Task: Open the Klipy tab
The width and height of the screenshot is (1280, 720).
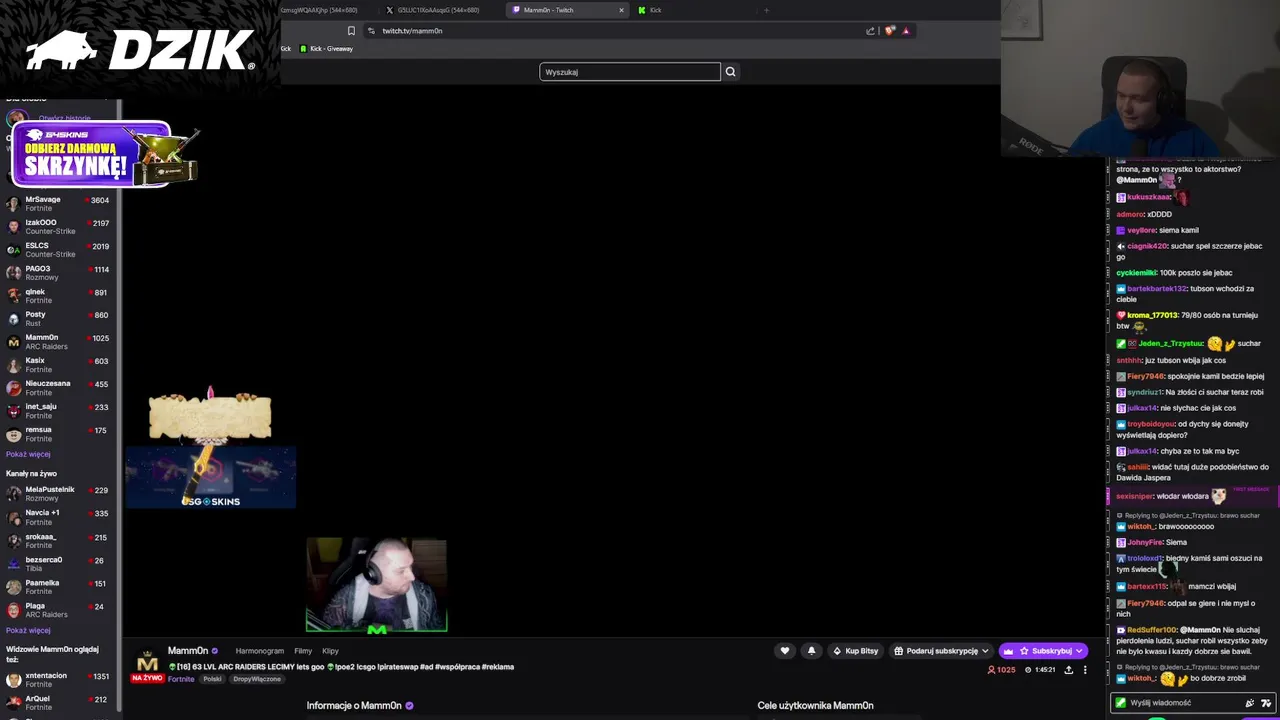Action: click(330, 651)
